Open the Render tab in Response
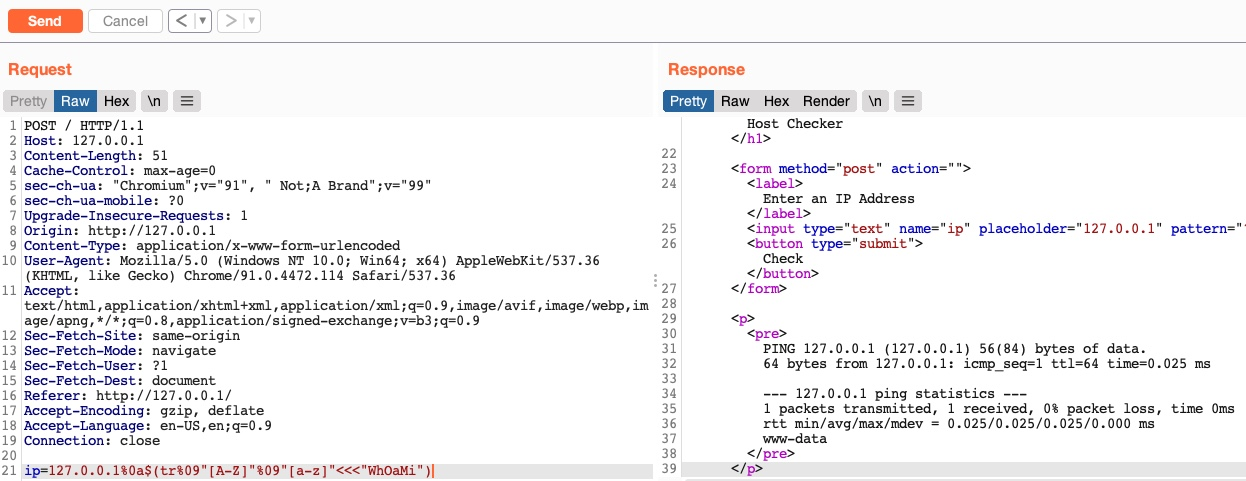 coord(827,101)
